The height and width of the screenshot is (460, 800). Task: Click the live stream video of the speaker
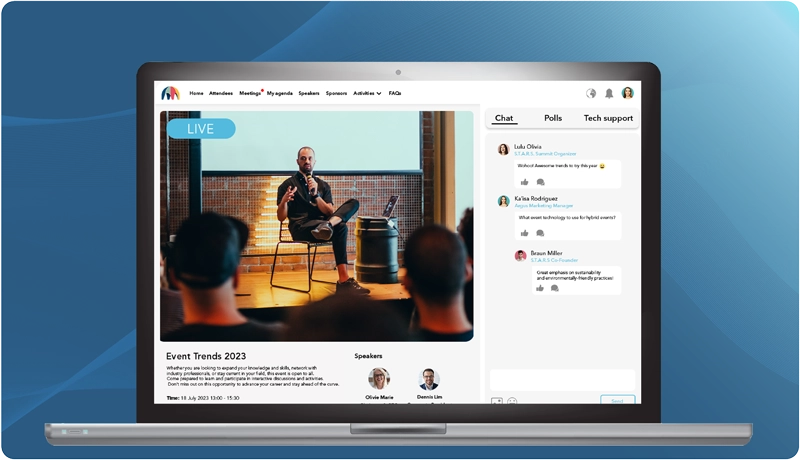(x=316, y=226)
